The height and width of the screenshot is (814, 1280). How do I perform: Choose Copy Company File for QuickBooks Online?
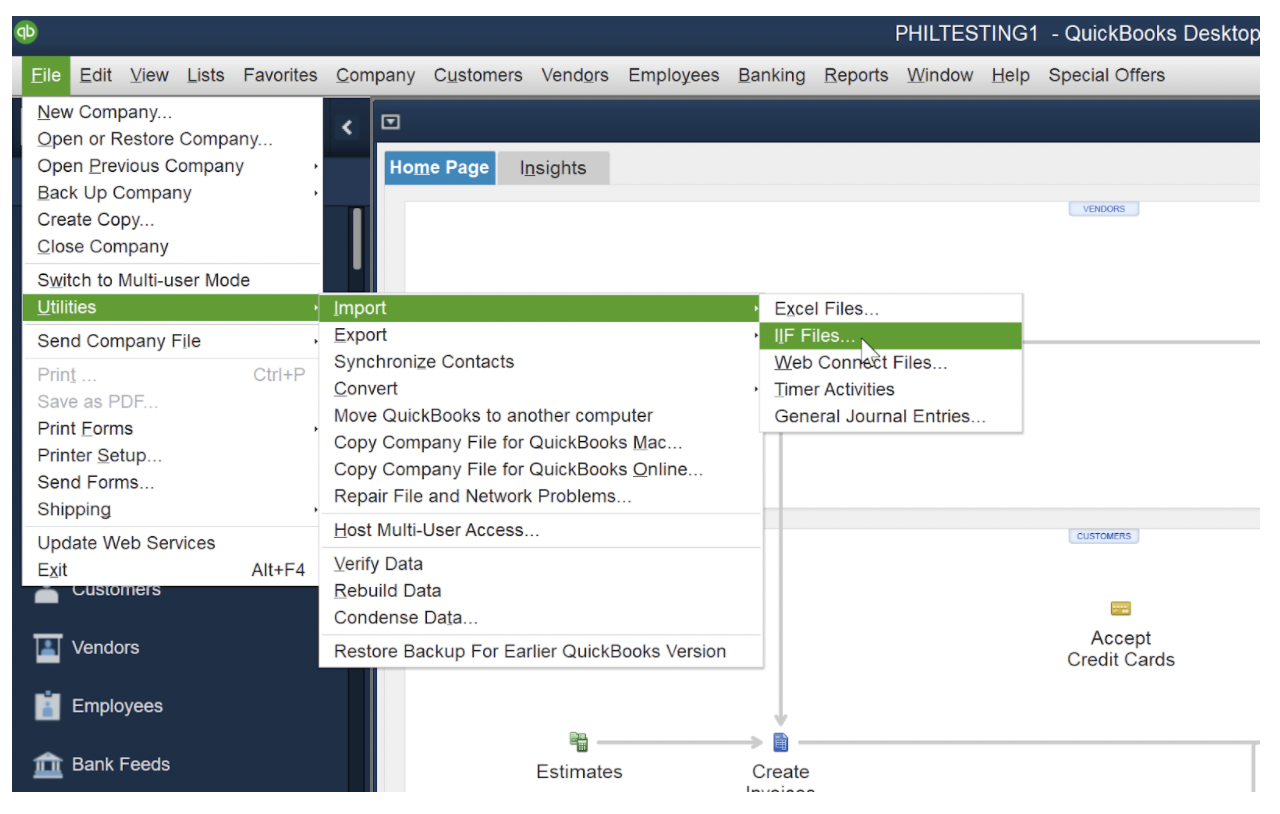pyautogui.click(x=541, y=469)
